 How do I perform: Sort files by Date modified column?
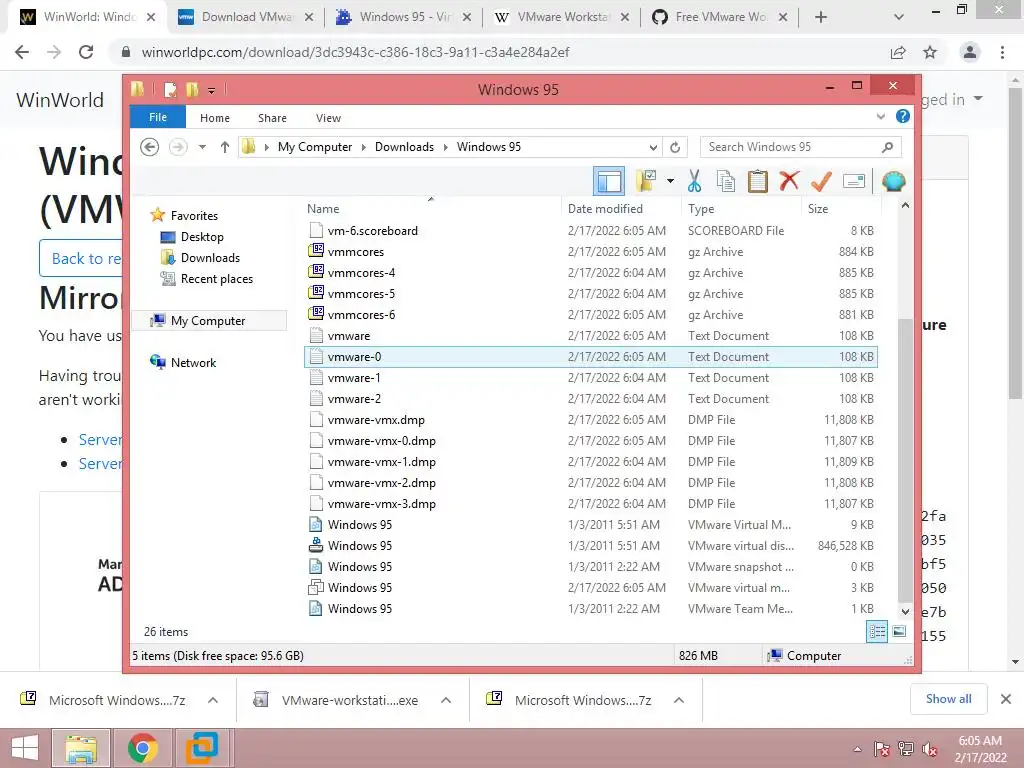[620, 209]
